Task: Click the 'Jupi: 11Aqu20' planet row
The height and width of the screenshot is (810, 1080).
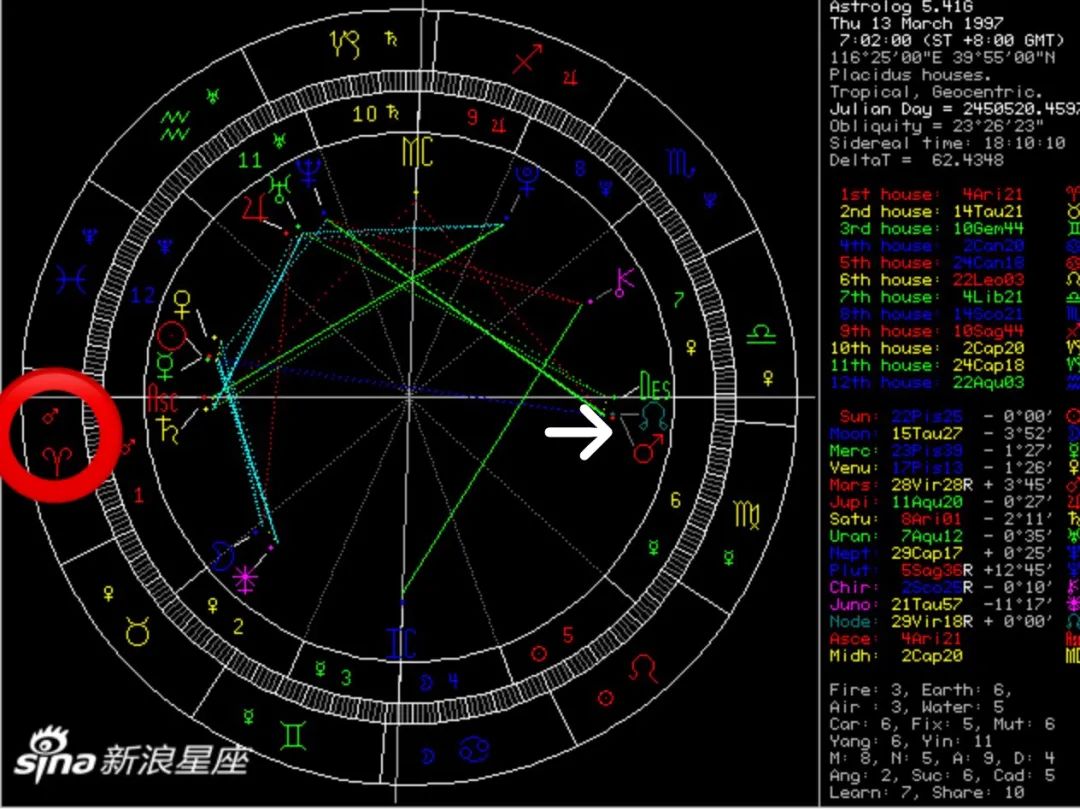Action: pyautogui.click(x=942, y=501)
